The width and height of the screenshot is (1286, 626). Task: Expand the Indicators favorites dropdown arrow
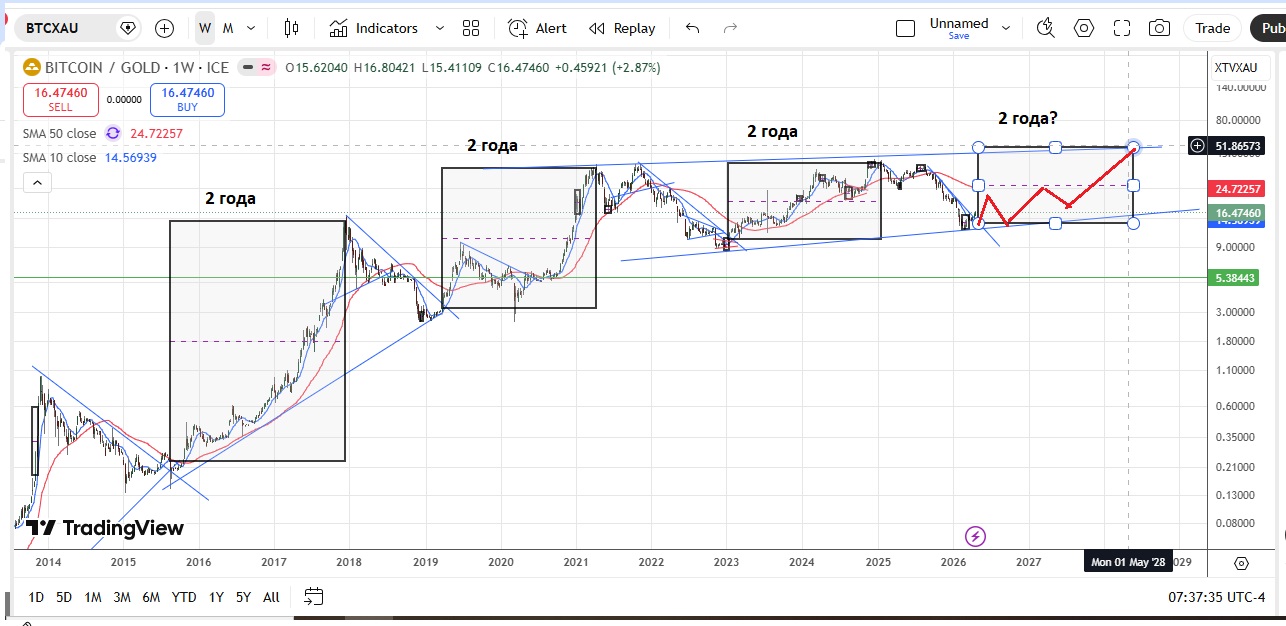click(x=439, y=28)
